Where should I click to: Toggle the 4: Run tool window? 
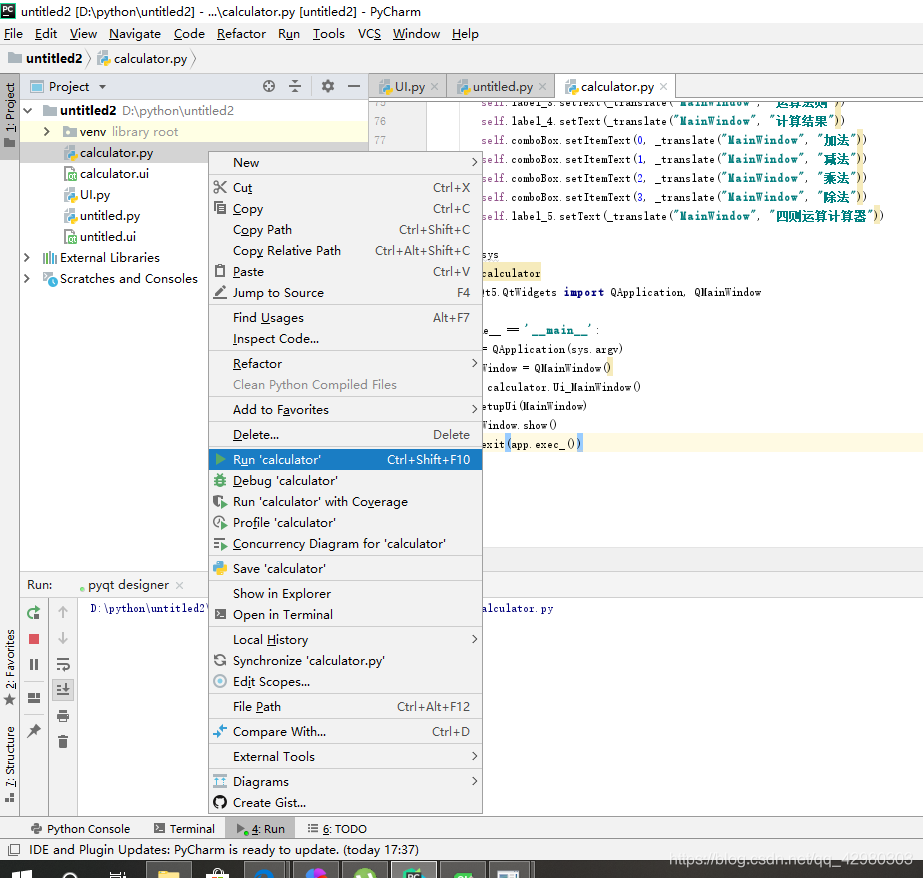(261, 829)
